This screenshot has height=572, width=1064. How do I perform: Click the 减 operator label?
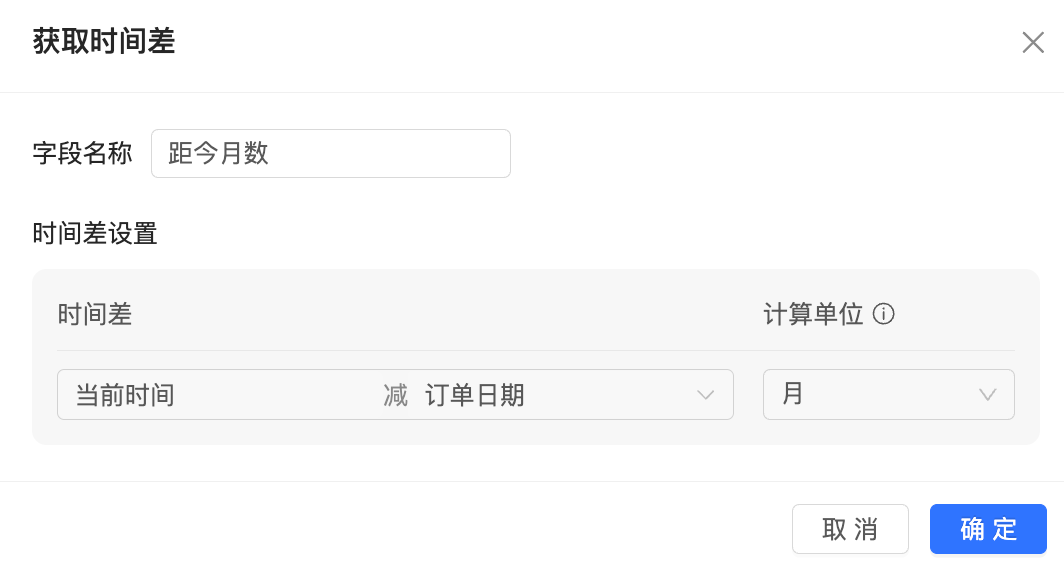coord(396,395)
